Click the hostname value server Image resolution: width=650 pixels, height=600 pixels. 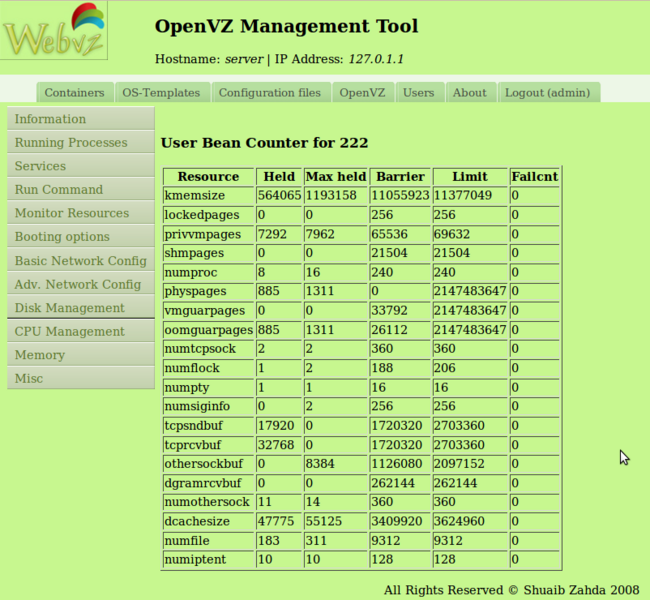click(x=244, y=59)
